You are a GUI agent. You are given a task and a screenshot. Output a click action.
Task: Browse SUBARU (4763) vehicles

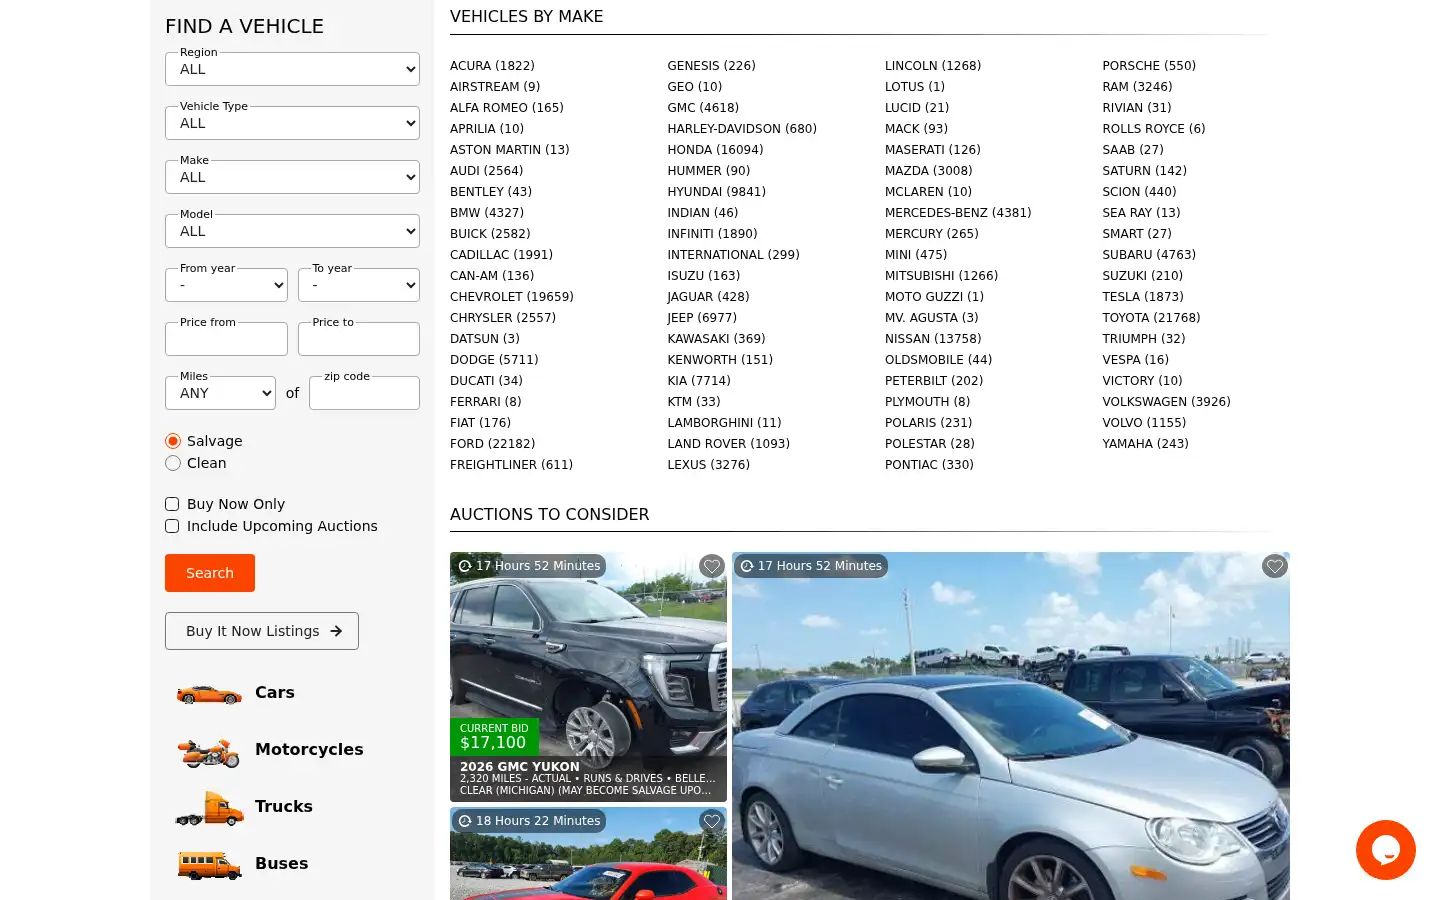pyautogui.click(x=1149, y=255)
